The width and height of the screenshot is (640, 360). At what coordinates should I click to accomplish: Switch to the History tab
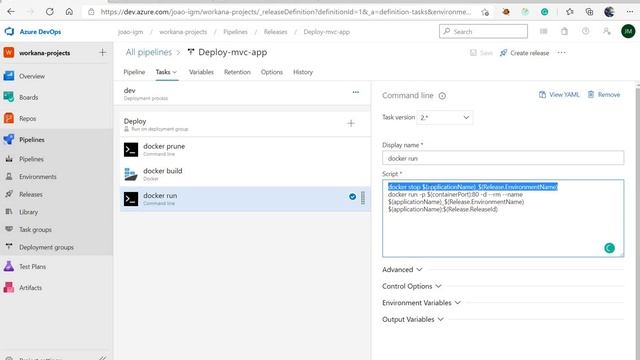point(303,72)
